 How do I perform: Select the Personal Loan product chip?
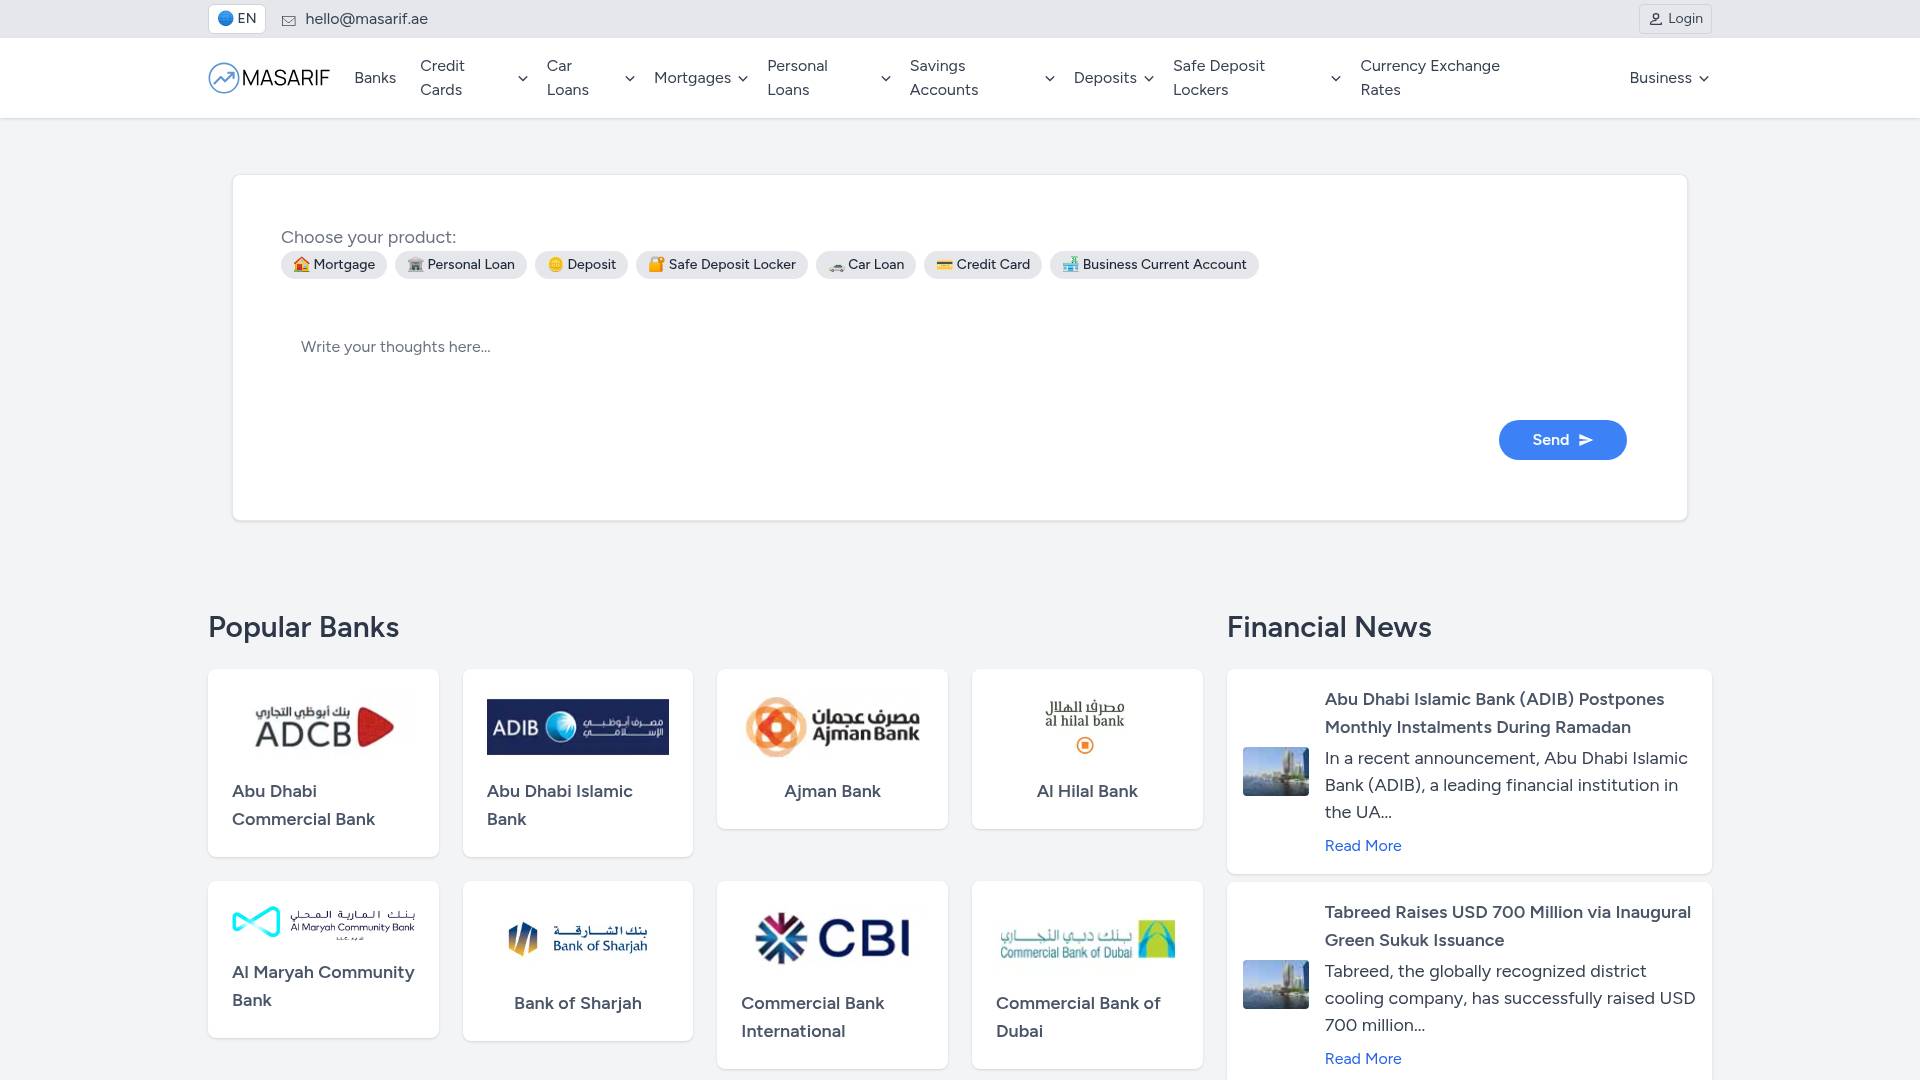[461, 265]
